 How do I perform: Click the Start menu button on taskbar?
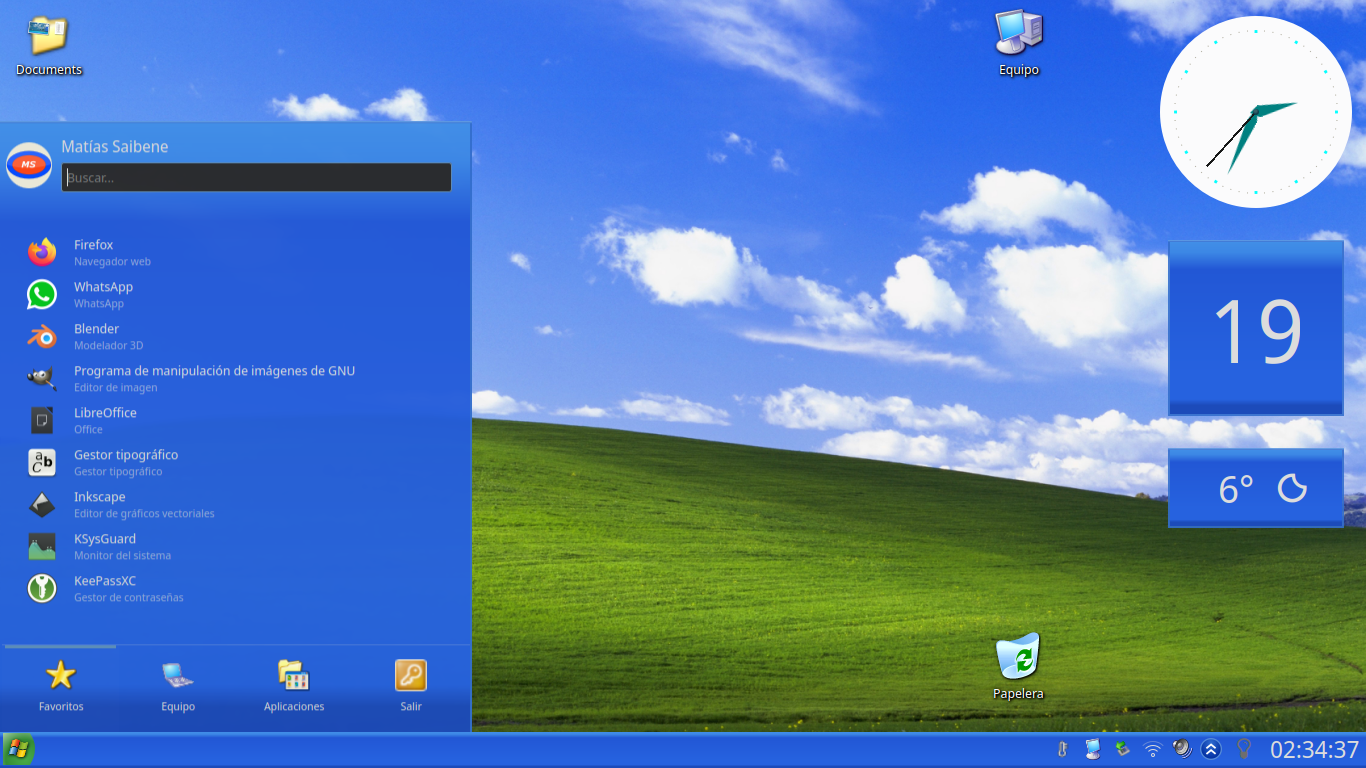pyautogui.click(x=18, y=749)
